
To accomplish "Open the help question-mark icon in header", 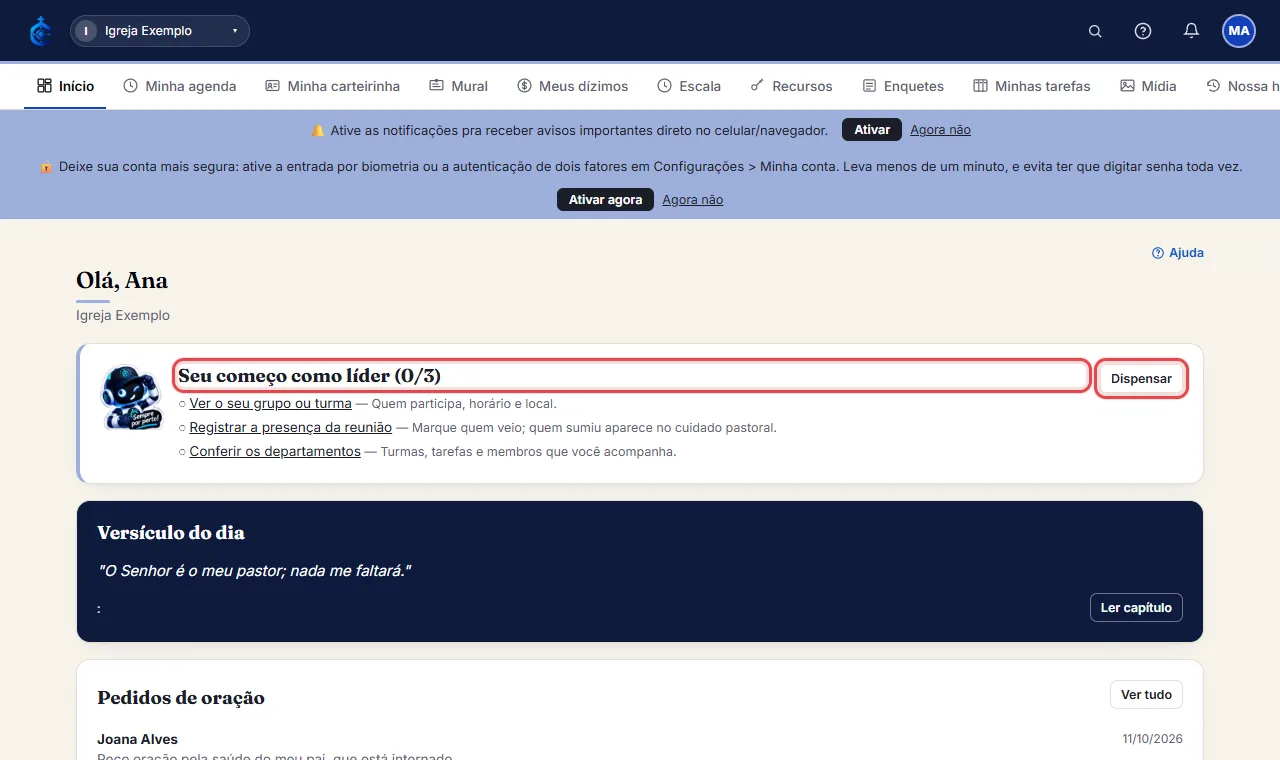I will coord(1143,31).
